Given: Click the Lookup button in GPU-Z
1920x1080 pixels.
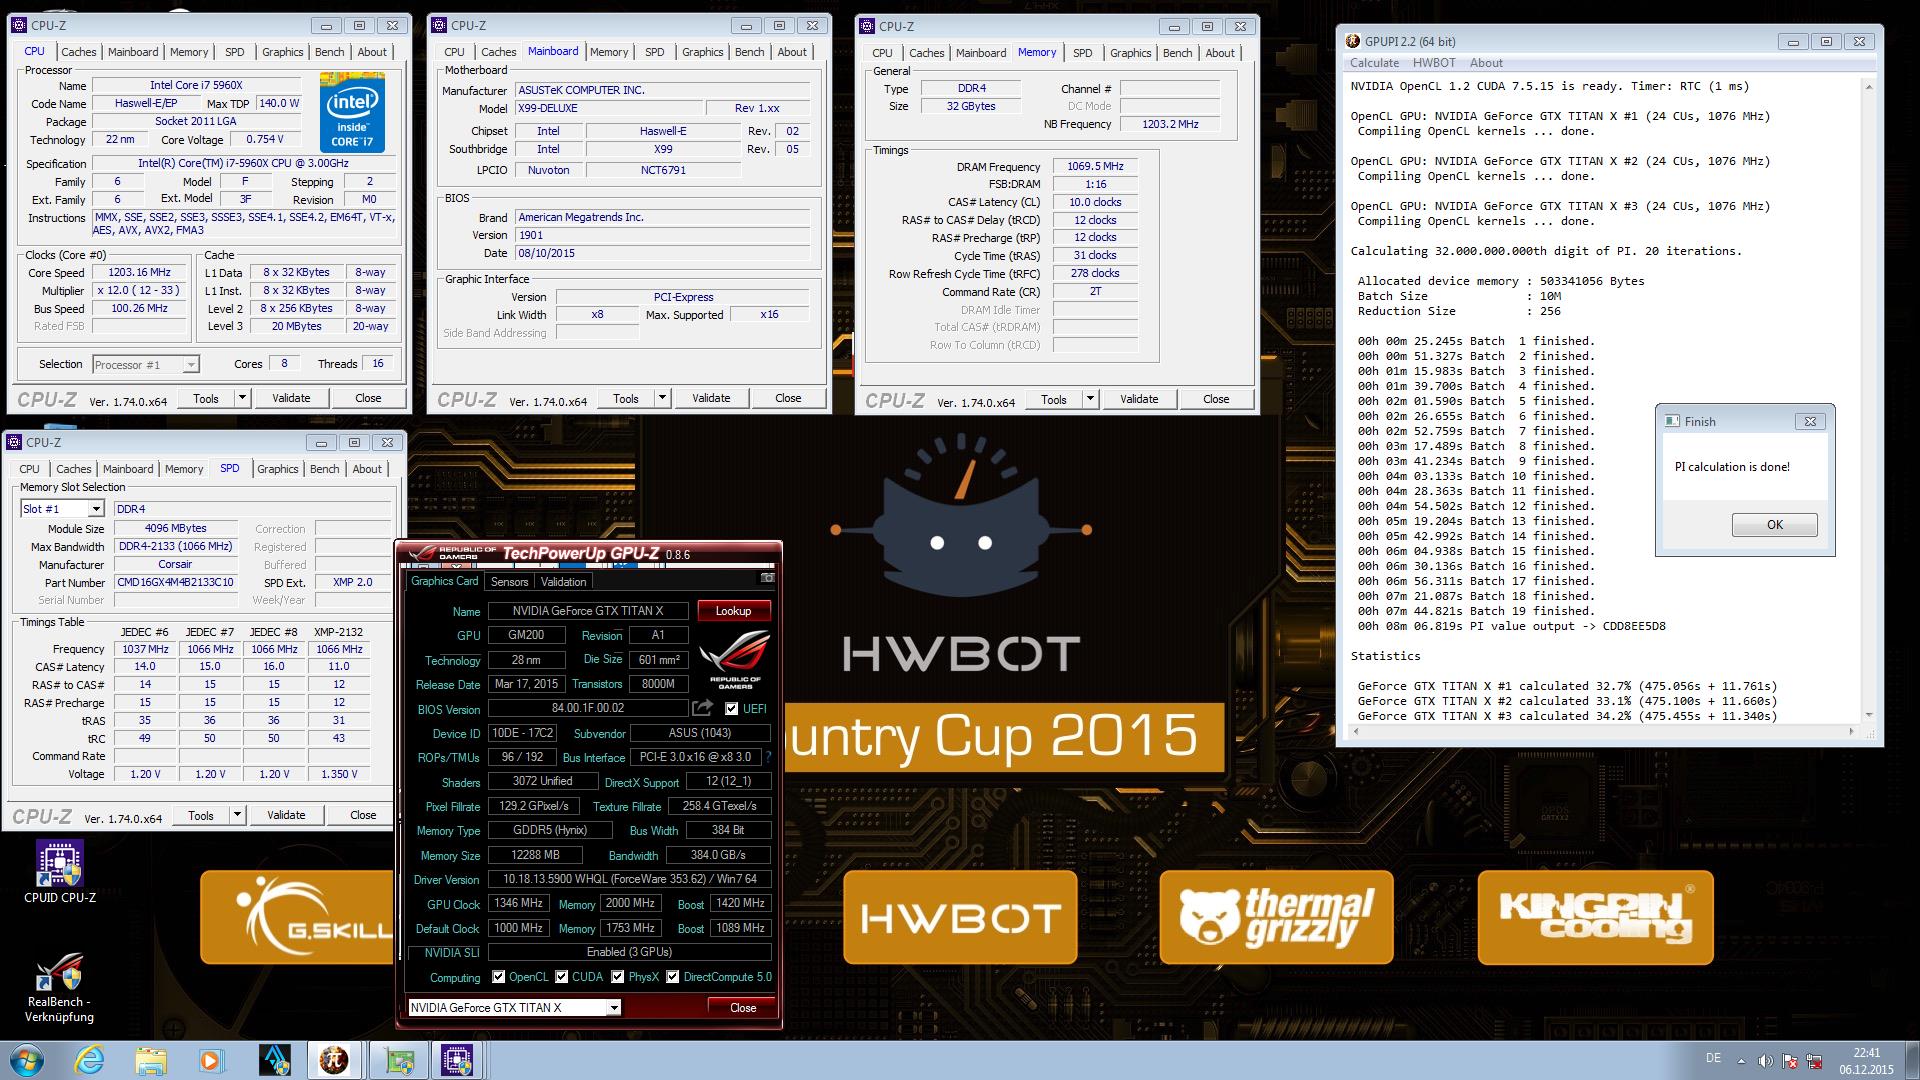Looking at the screenshot, I should tap(733, 611).
